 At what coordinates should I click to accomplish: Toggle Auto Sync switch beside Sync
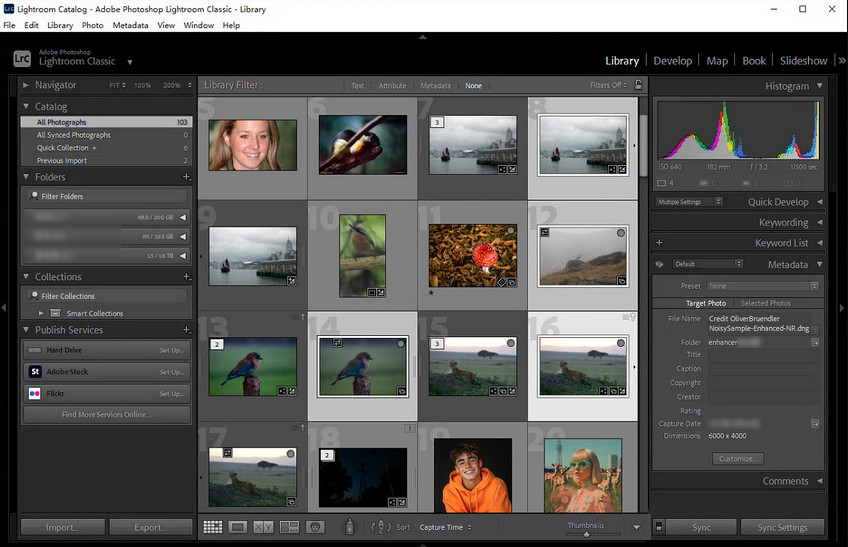[659, 526]
